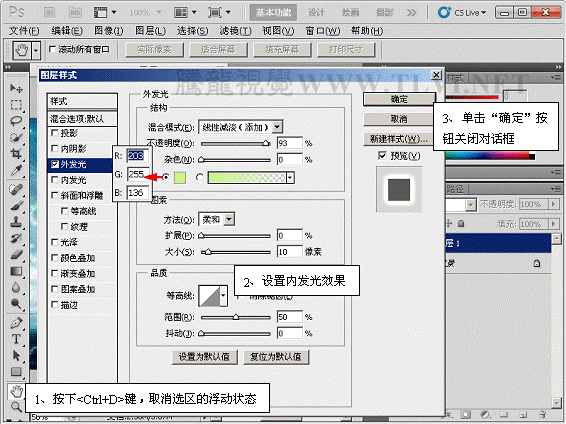
Task: Toggle the 预览 preview checkbox
Action: [382, 156]
